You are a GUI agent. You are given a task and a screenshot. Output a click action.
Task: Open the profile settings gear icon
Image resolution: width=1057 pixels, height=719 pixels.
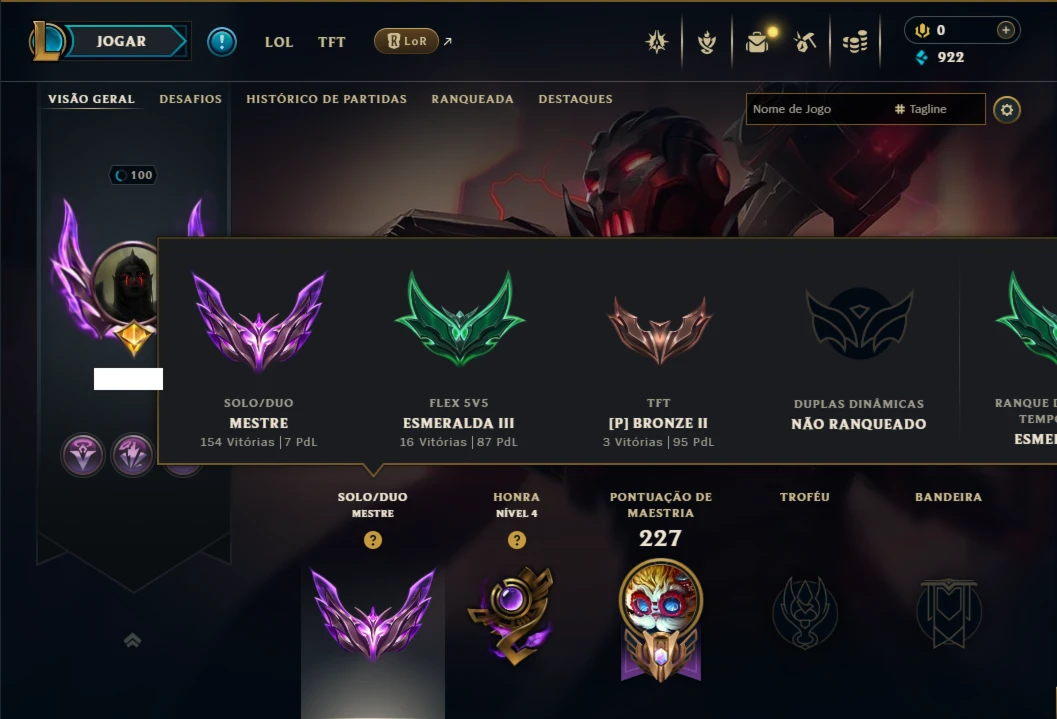1006,110
